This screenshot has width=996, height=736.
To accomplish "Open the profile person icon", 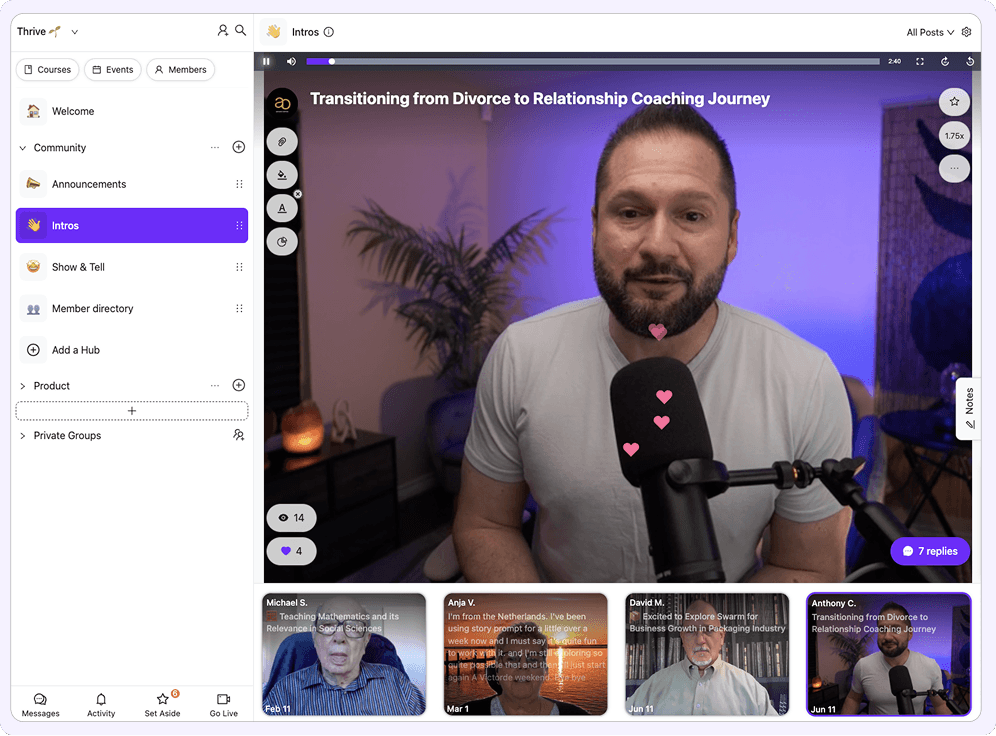I will pos(222,30).
